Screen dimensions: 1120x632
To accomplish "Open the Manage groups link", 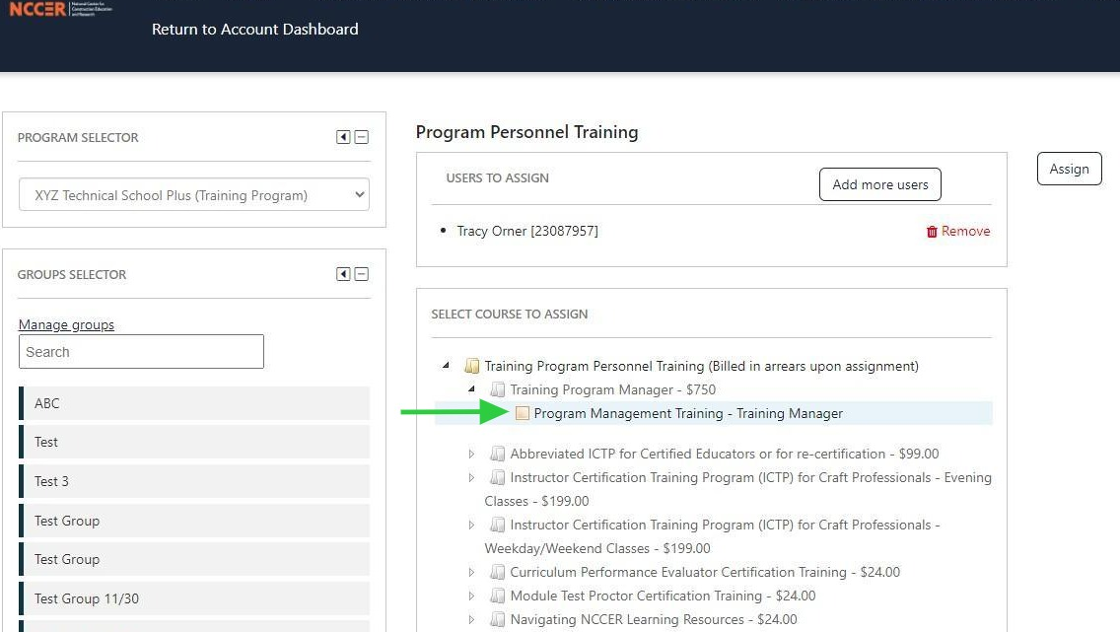I will coord(66,324).
